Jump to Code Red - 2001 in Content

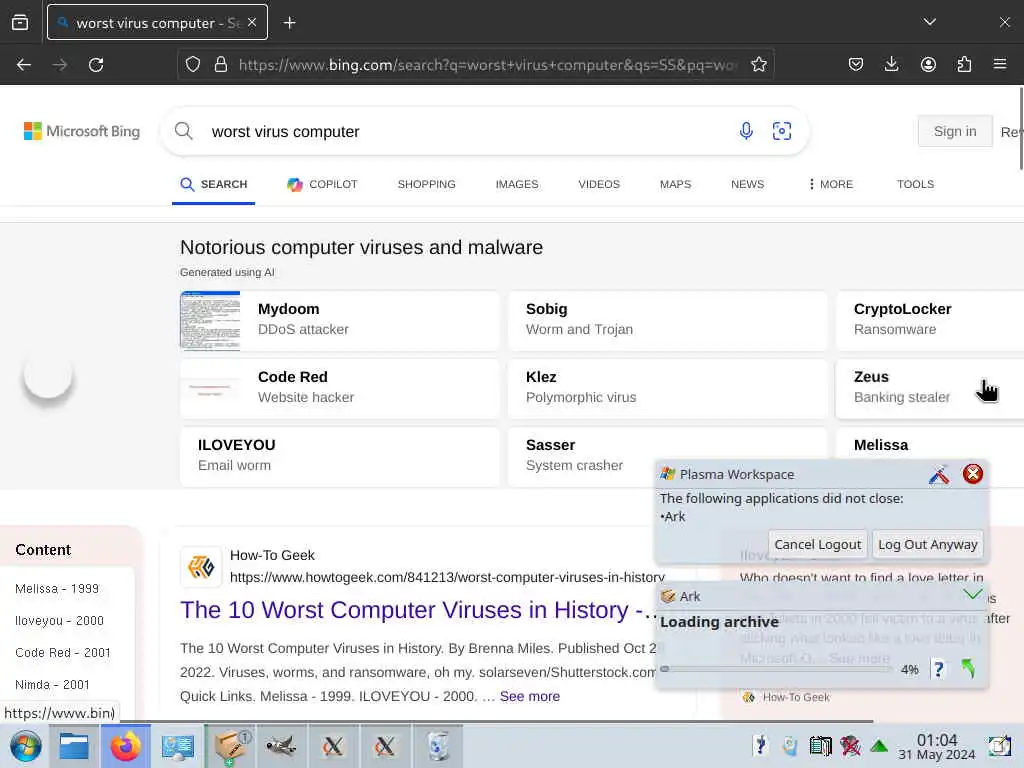63,653
